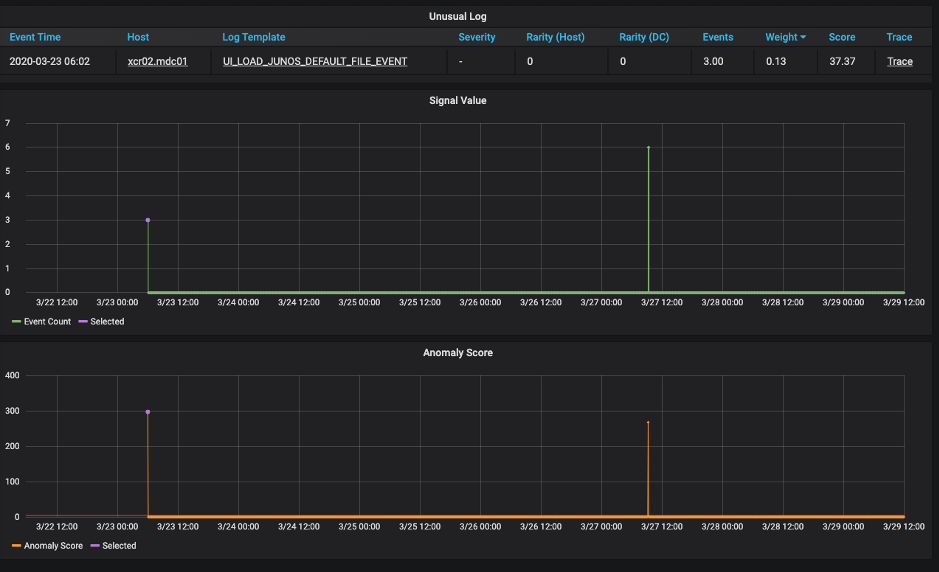Sort table by Host column header
The height and width of the screenshot is (572, 939).
tap(138, 37)
